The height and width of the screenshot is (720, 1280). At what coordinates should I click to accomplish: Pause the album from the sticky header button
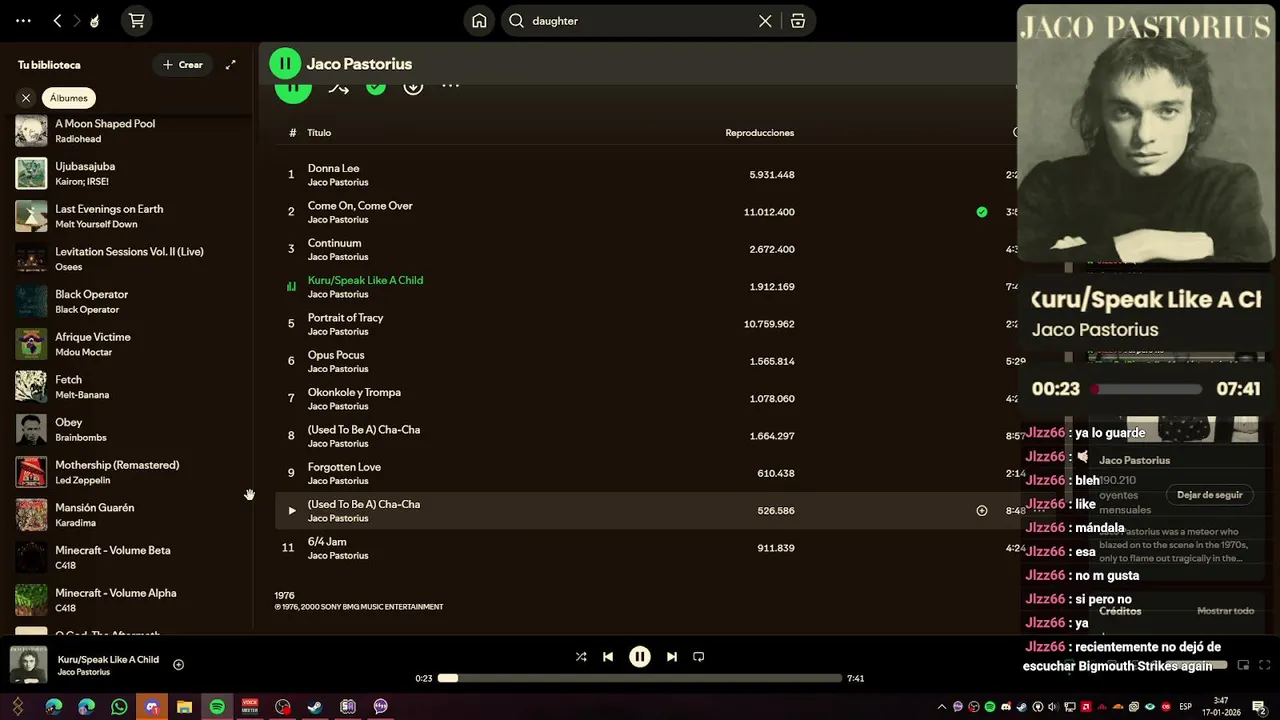point(285,64)
